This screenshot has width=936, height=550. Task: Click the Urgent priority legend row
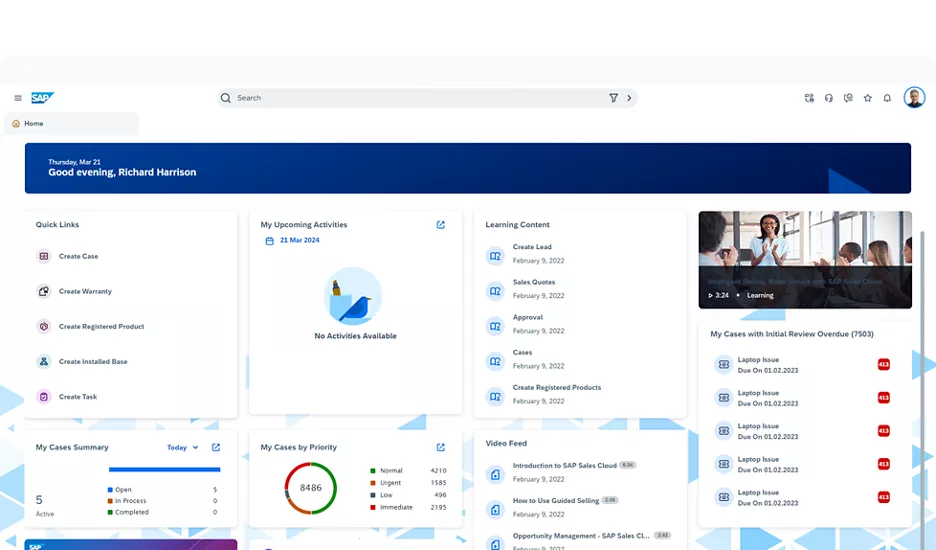point(408,483)
